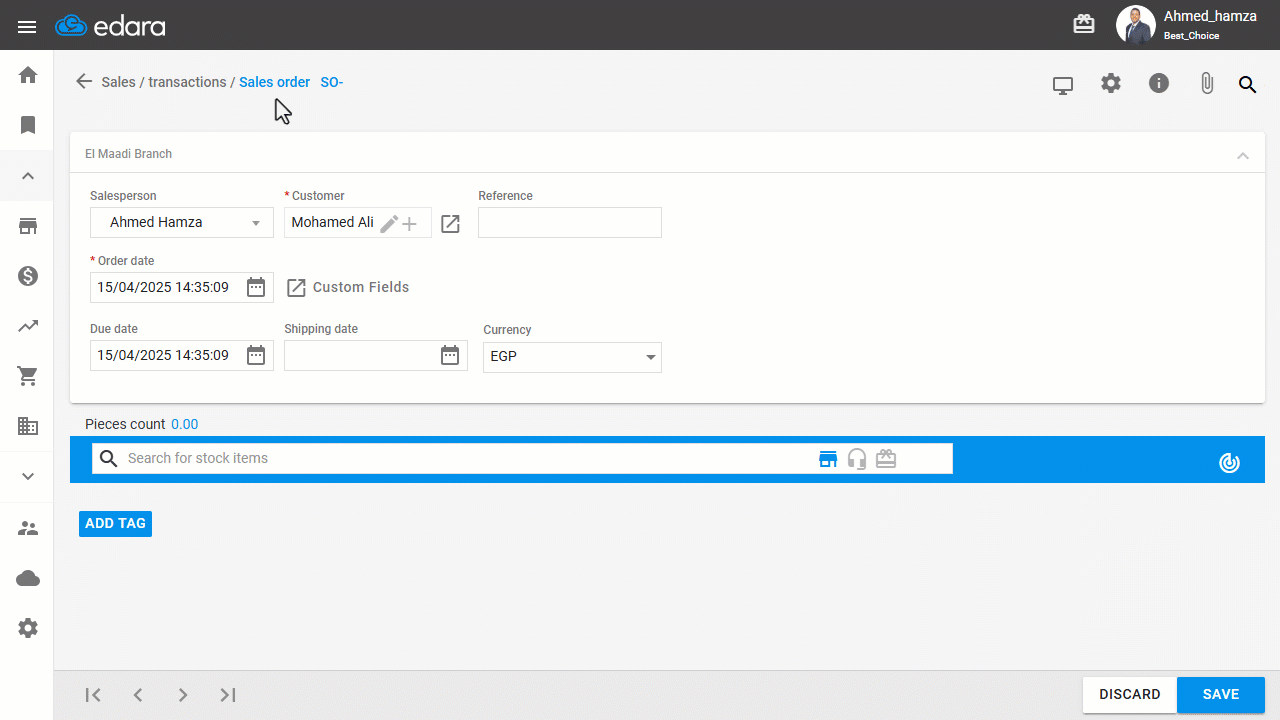Open the cloud icon in sidebar
Image resolution: width=1280 pixels, height=720 pixels.
click(x=28, y=578)
